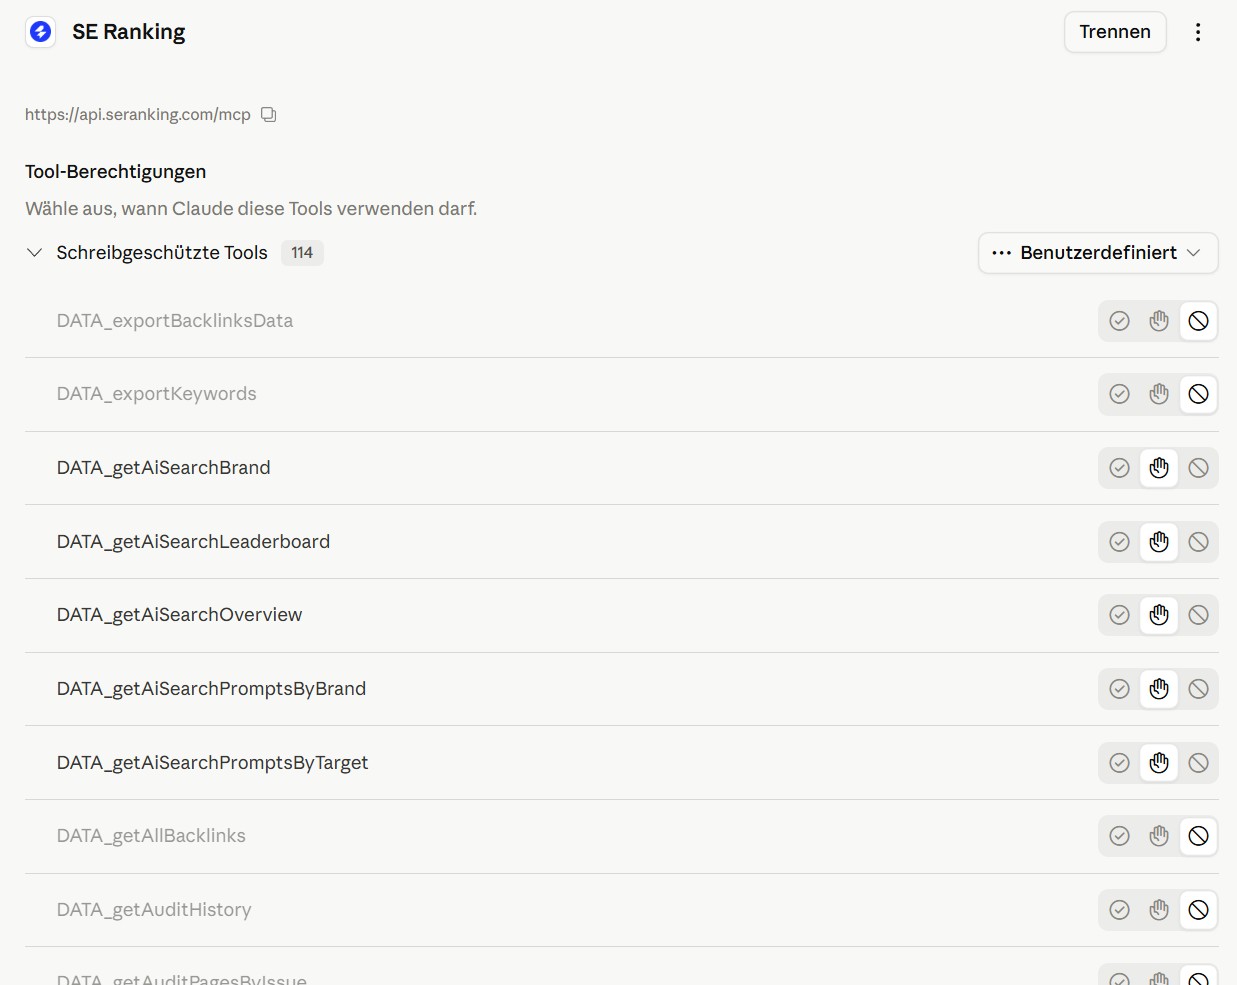Block DATA_getAiSearchPromptsByBrand tool
This screenshot has height=985, width=1237.
(1198, 689)
